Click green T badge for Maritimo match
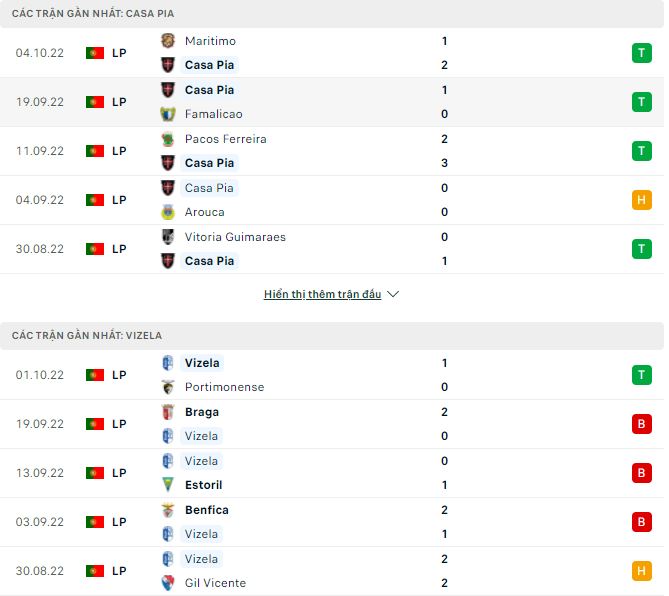The image size is (669, 596). click(641, 53)
